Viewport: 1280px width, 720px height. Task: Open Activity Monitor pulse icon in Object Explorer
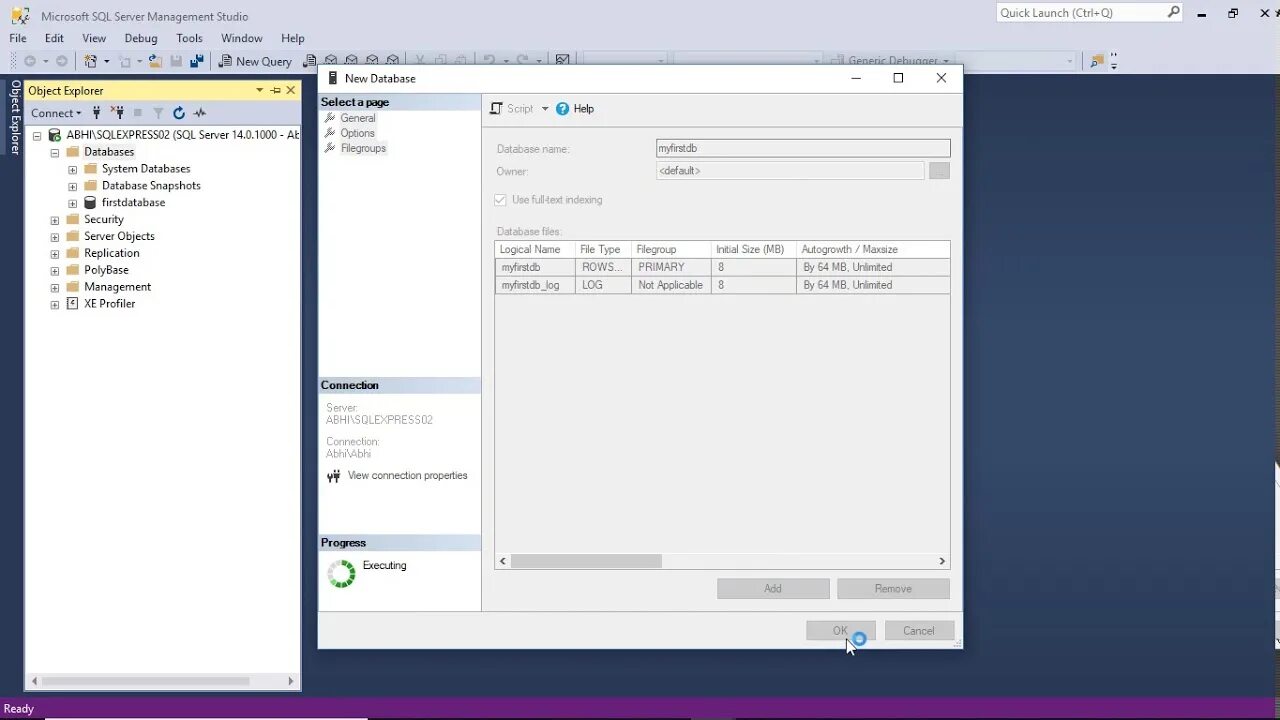(x=200, y=113)
